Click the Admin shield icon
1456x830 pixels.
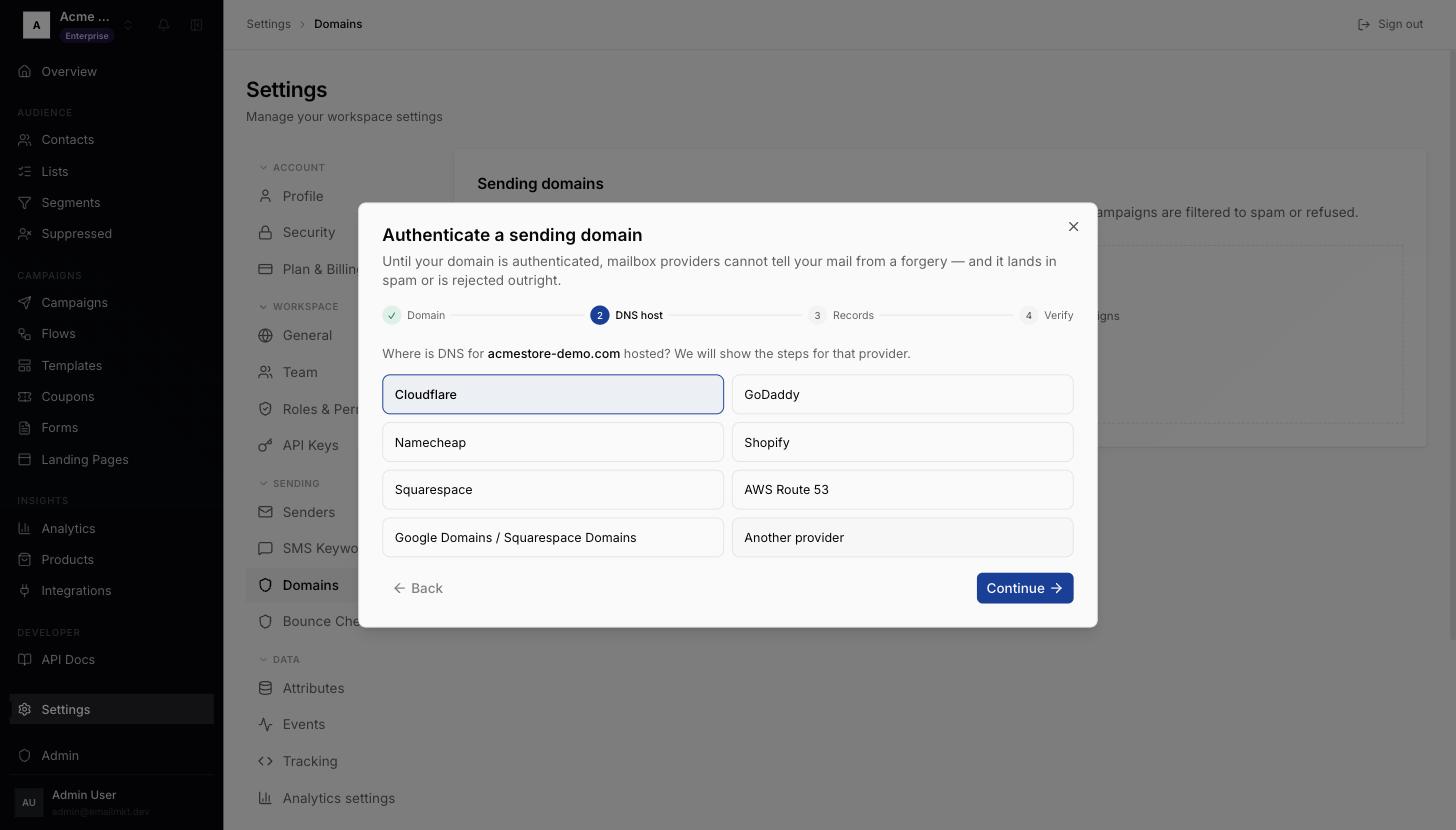coord(25,756)
